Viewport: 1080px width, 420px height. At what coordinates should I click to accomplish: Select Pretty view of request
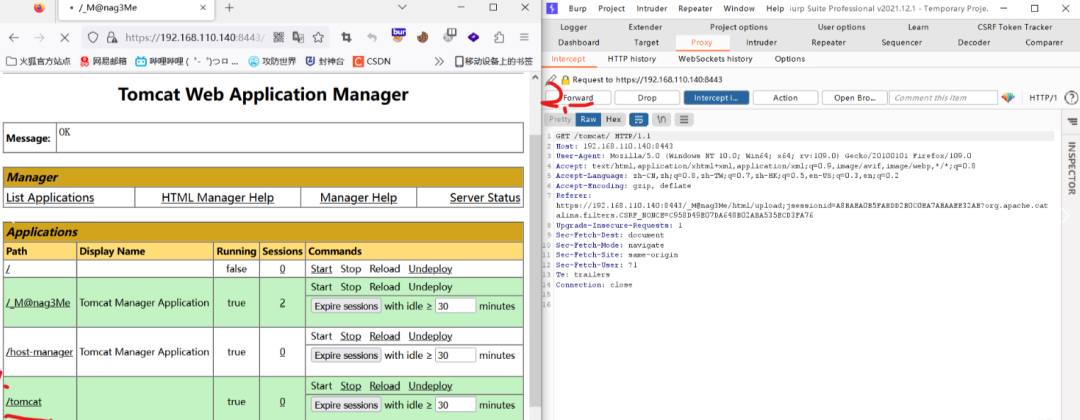[x=560, y=119]
